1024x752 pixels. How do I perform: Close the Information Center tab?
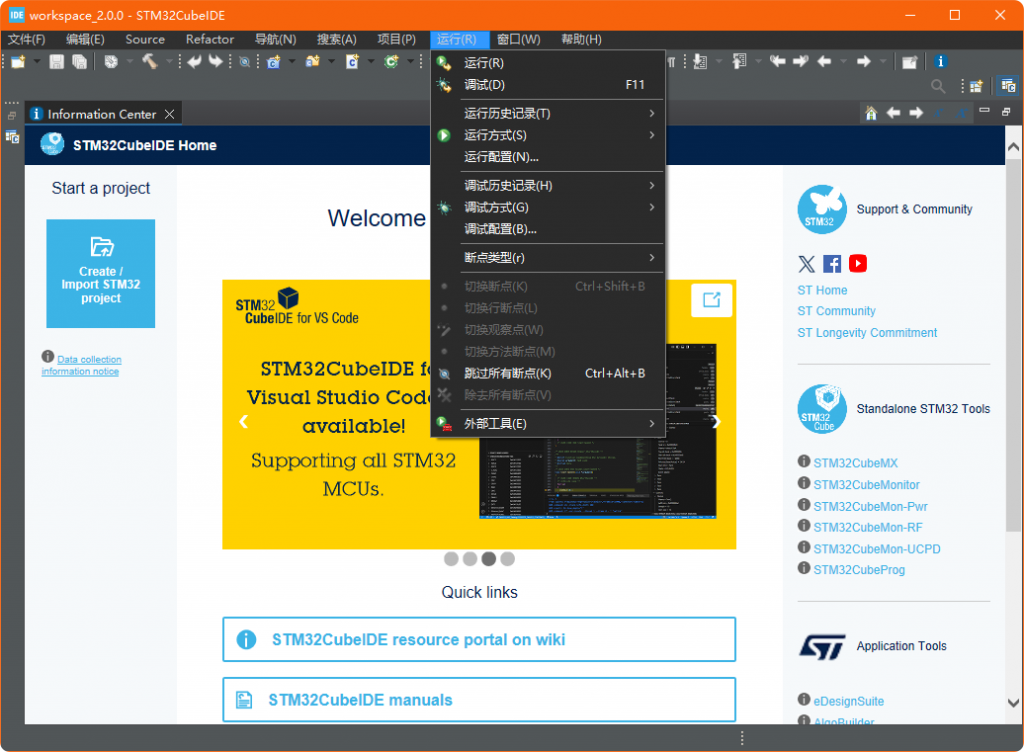tap(170, 114)
